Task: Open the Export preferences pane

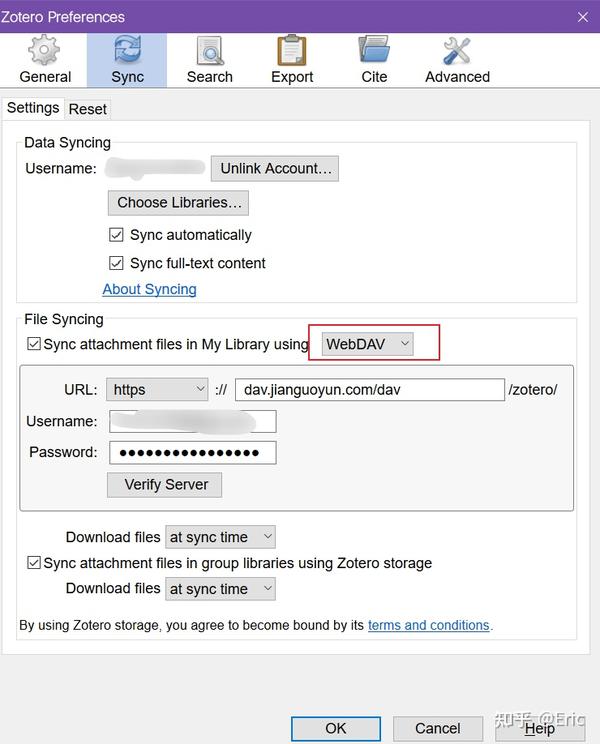Action: 292,60
